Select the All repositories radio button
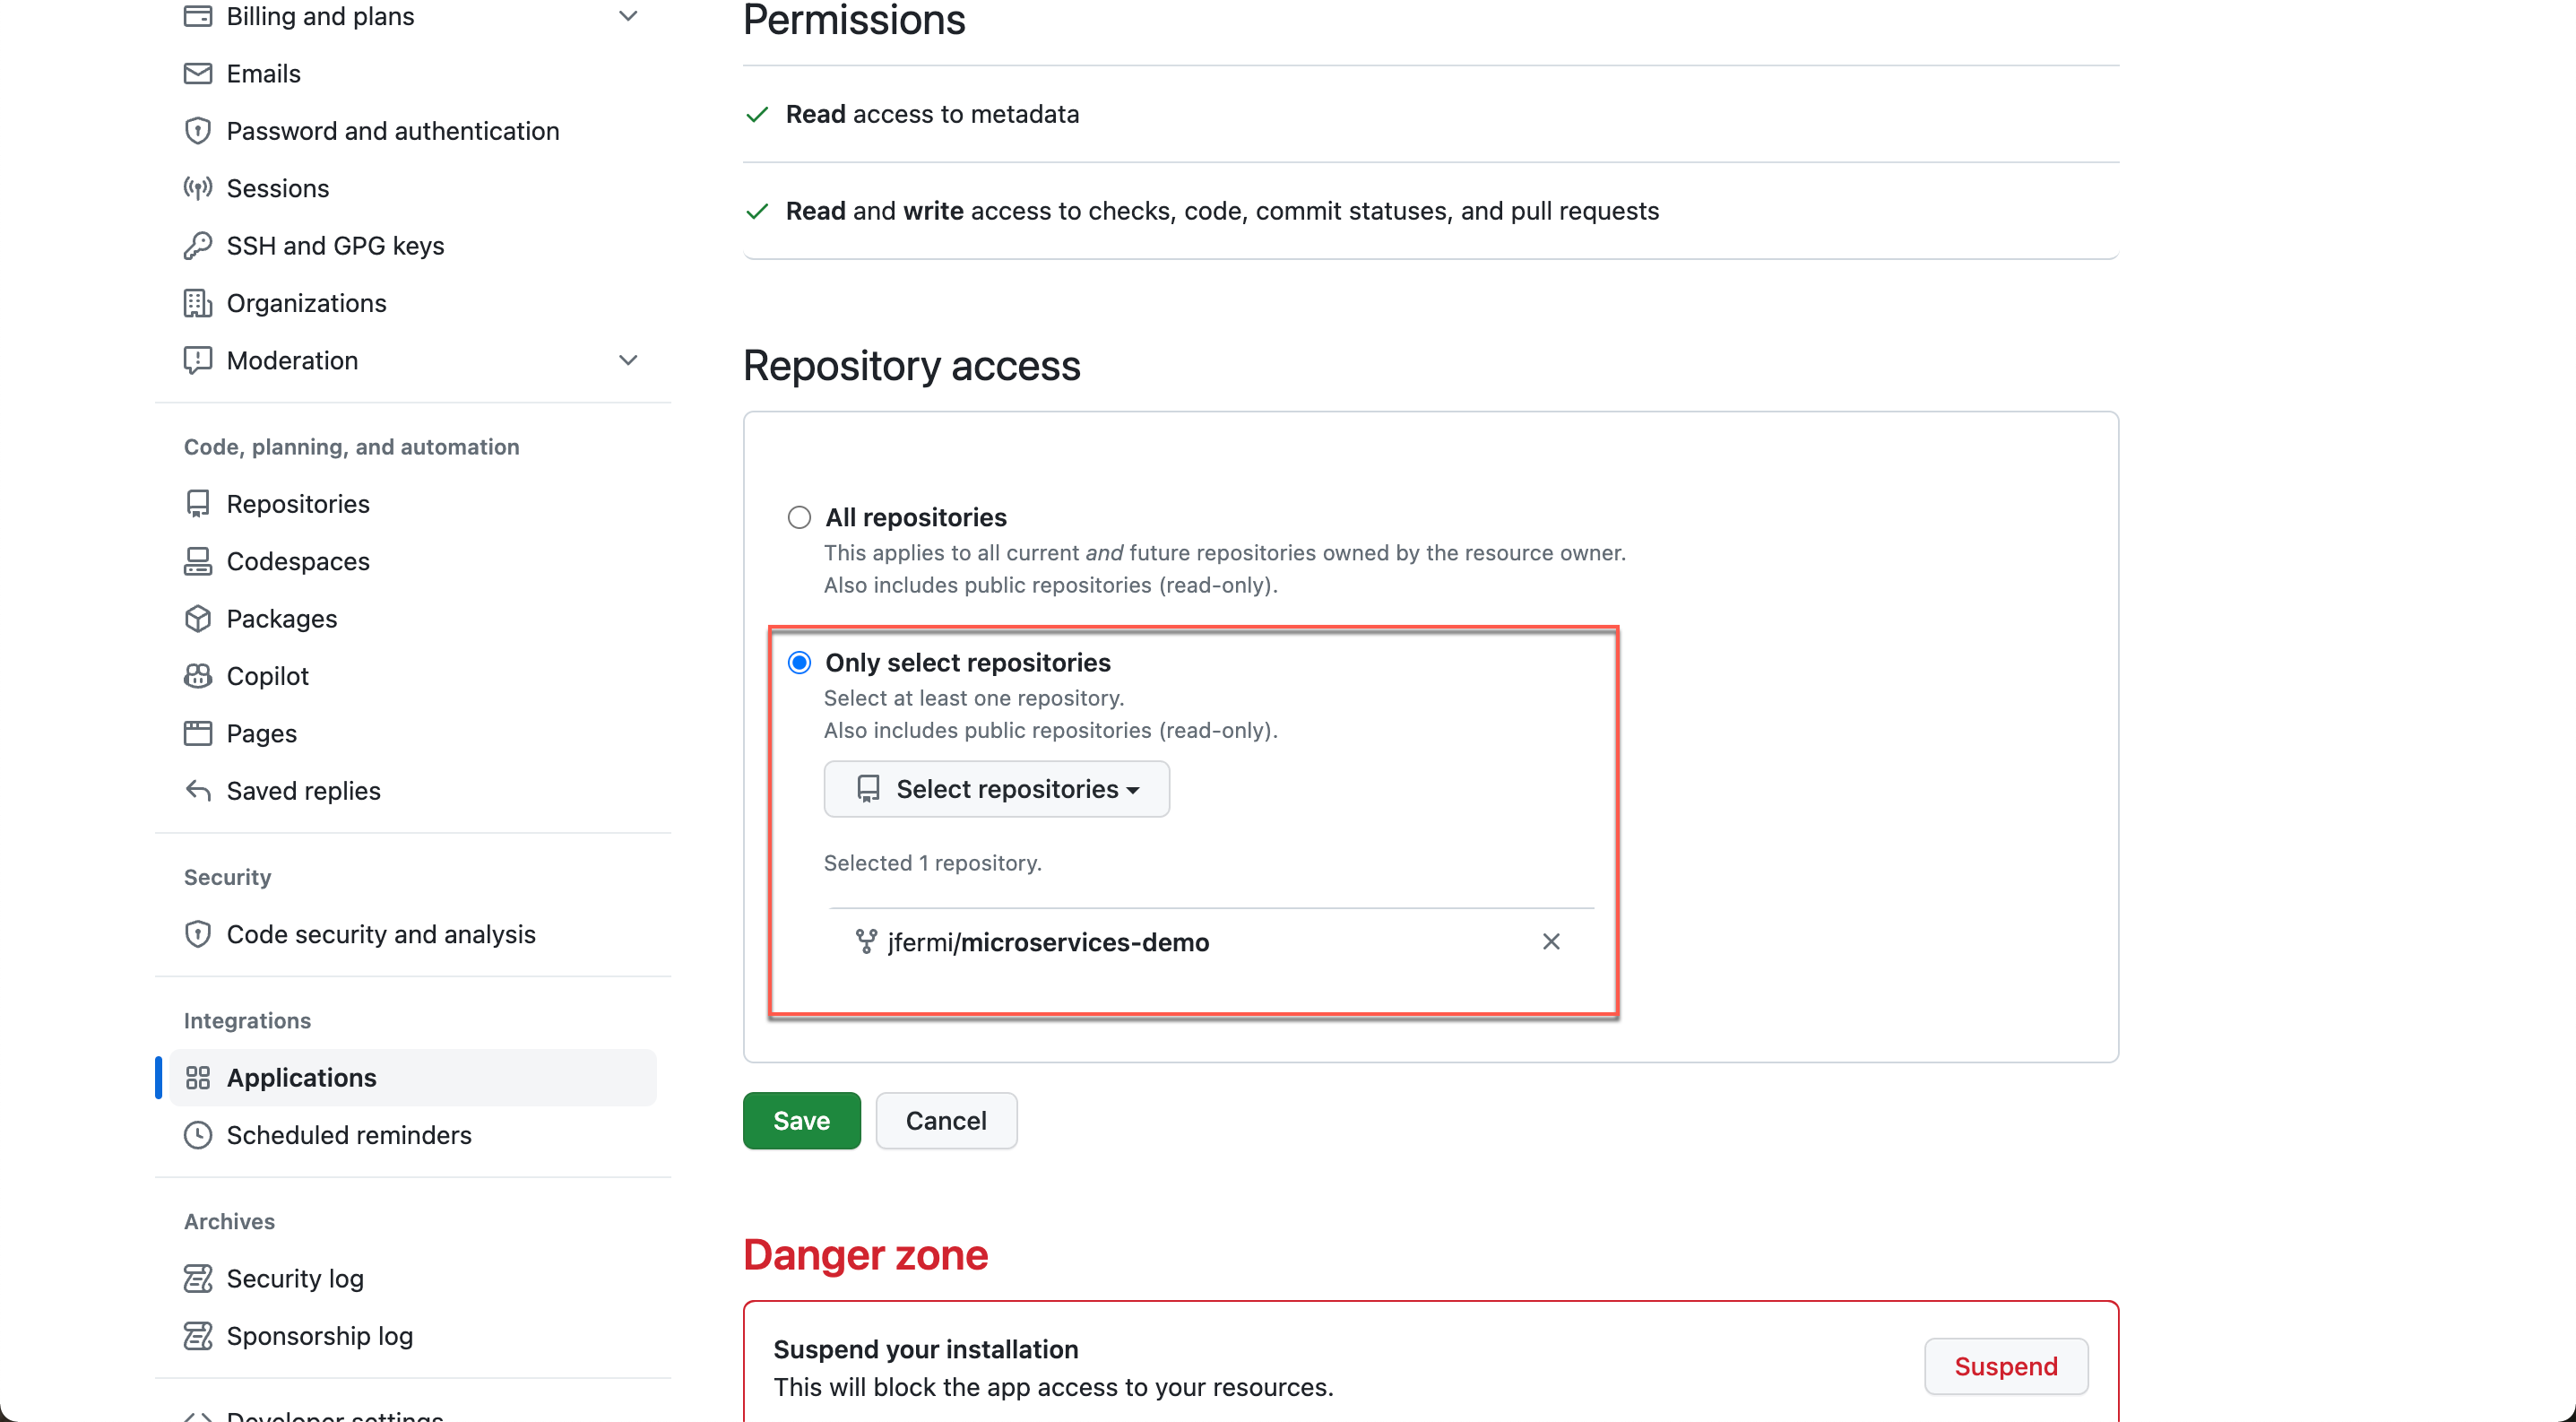 (798, 515)
